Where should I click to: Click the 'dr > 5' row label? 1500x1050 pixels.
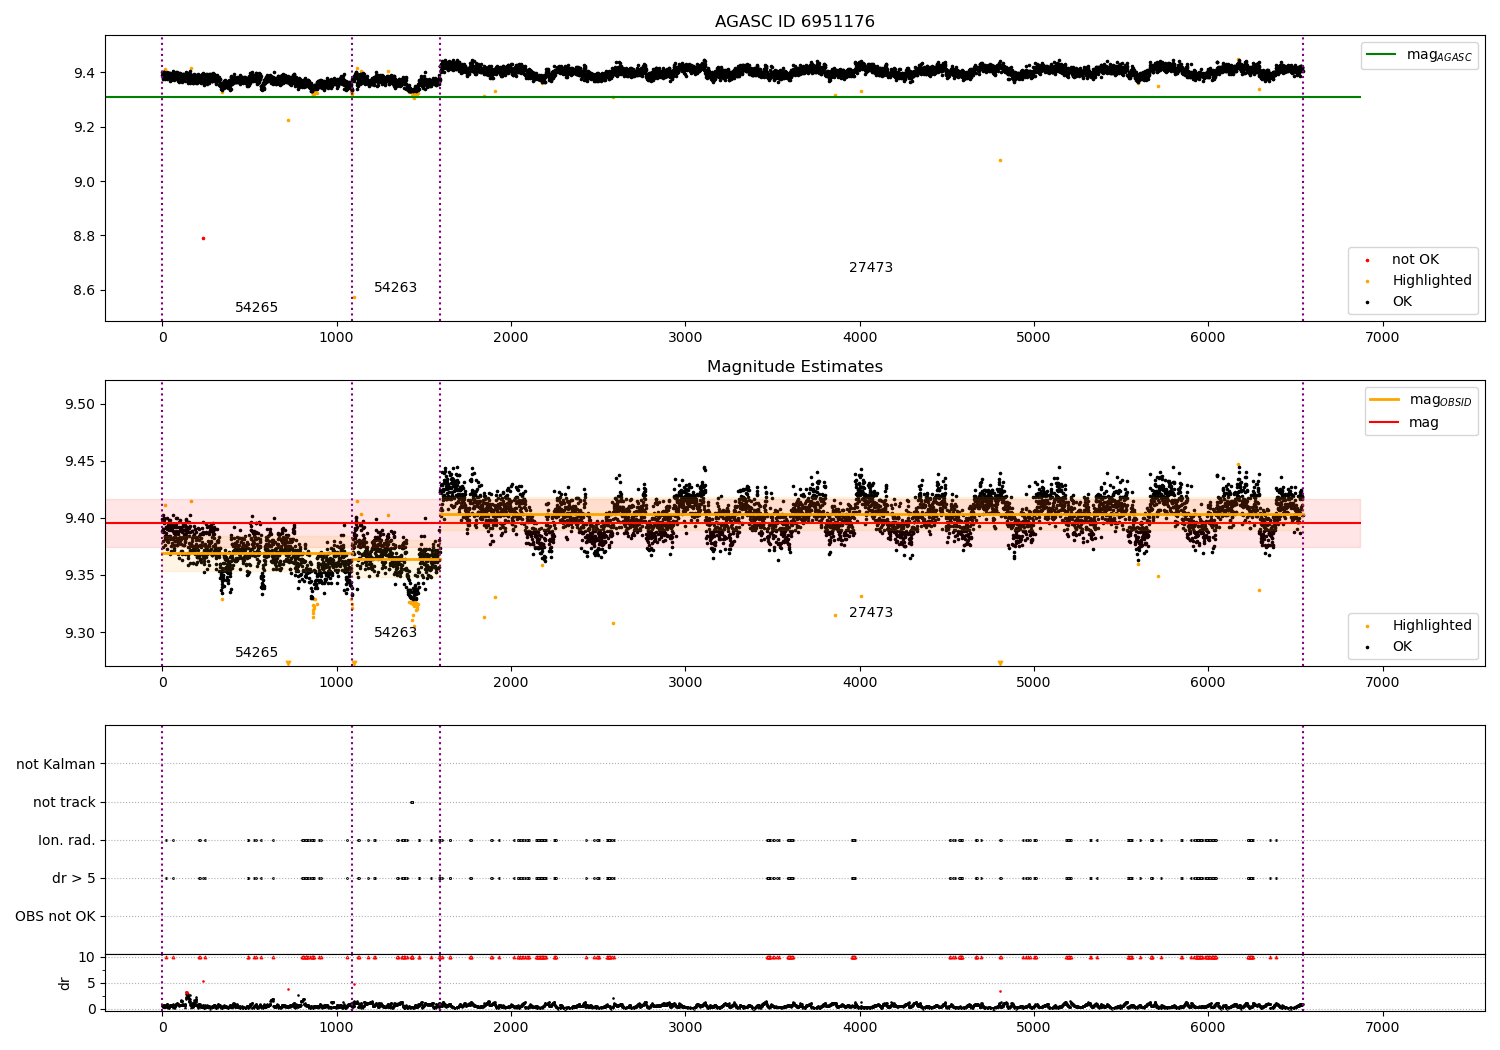point(74,879)
